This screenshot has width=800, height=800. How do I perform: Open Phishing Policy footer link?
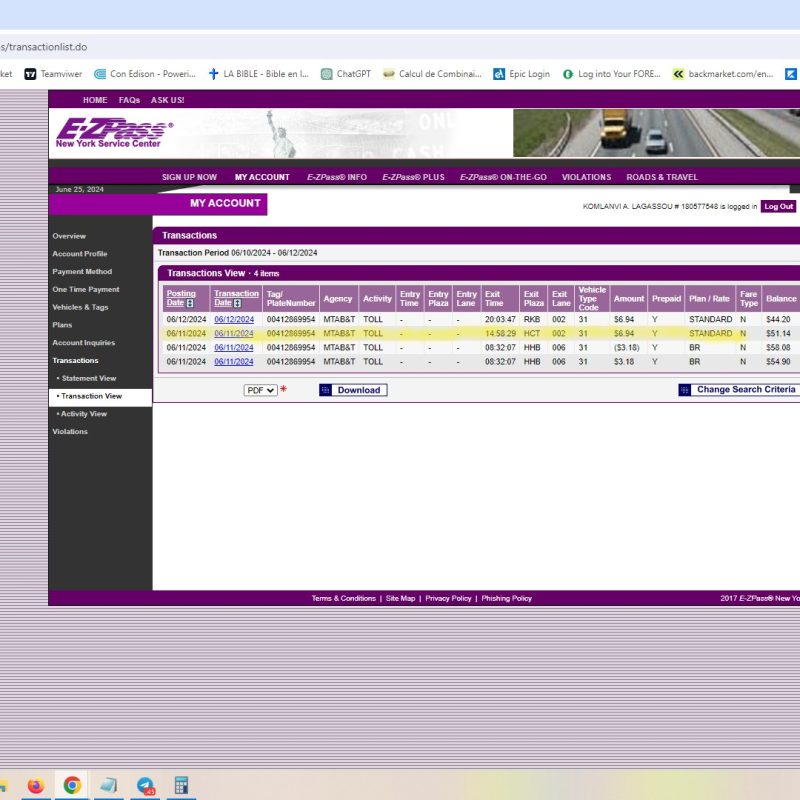[507, 598]
